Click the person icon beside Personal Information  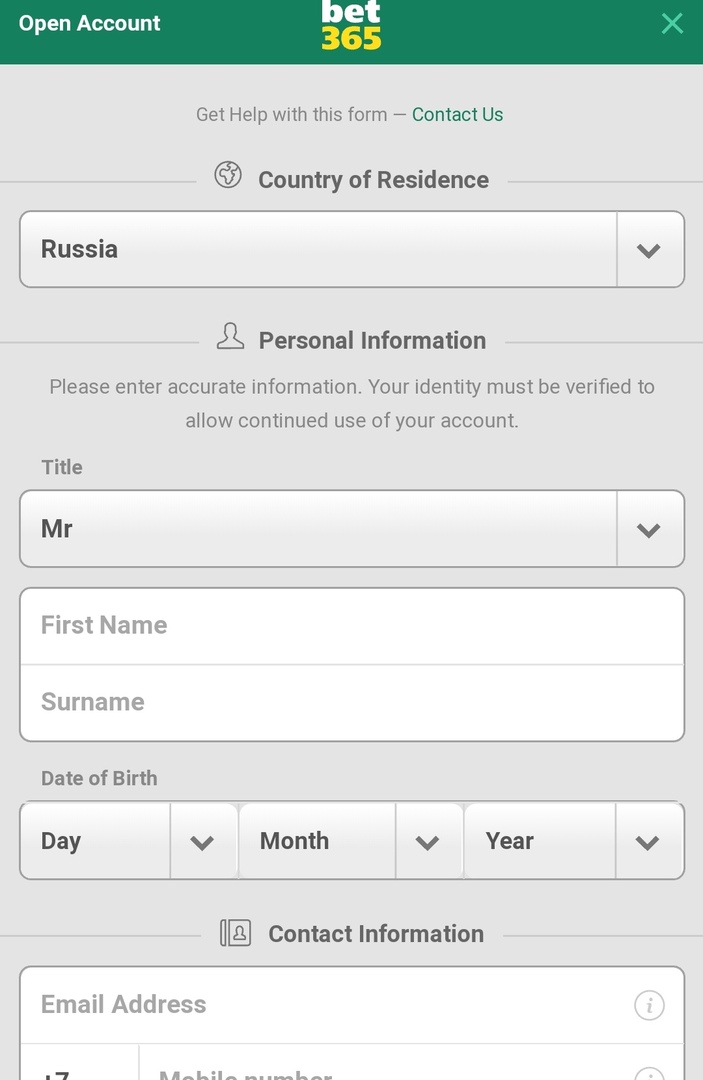click(230, 337)
